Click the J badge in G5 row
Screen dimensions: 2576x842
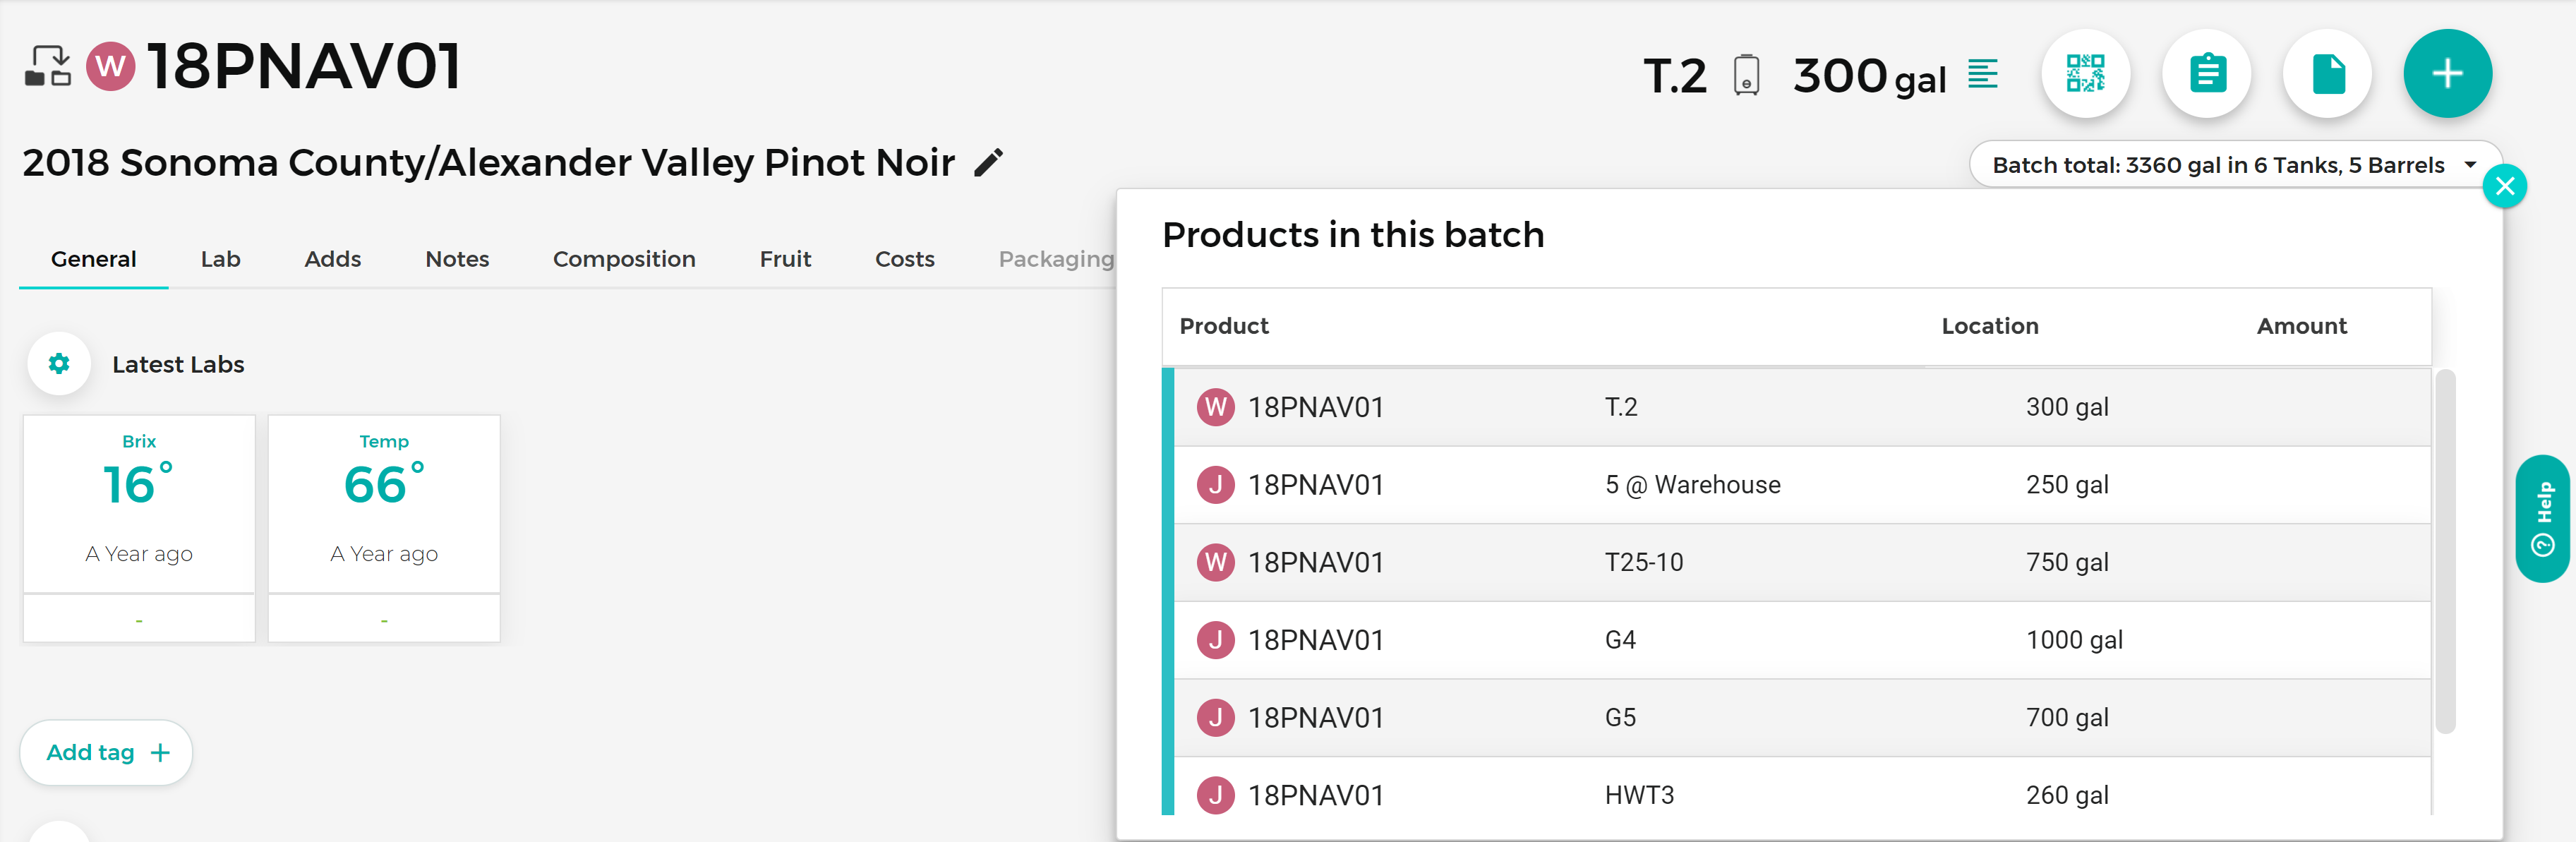(1215, 718)
